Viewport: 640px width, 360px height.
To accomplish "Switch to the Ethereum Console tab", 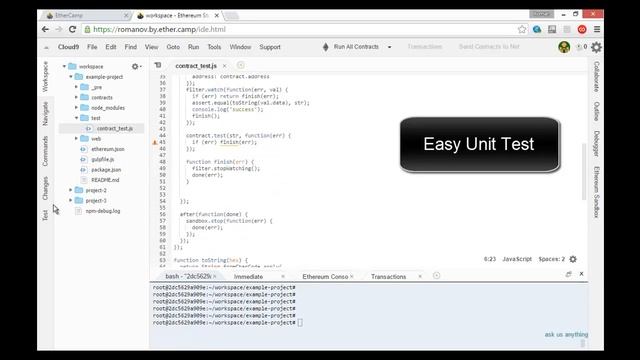I will pyautogui.click(x=325, y=276).
